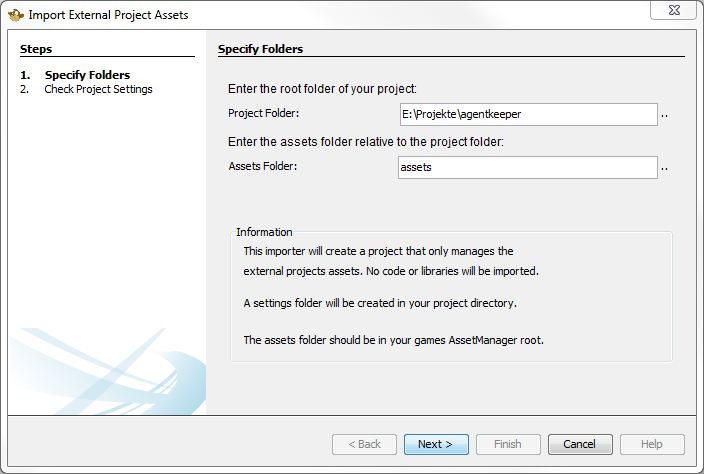Screen dimensions: 704x474
Task: Click into the Project Folder text field
Action: (x=527, y=114)
